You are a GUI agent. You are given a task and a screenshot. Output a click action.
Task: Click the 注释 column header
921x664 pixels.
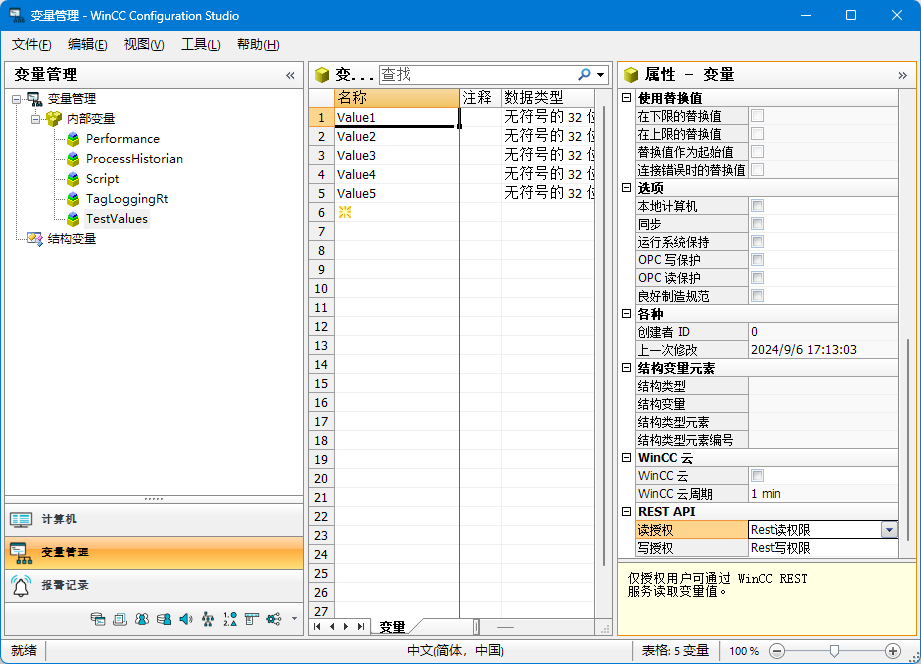(x=480, y=98)
